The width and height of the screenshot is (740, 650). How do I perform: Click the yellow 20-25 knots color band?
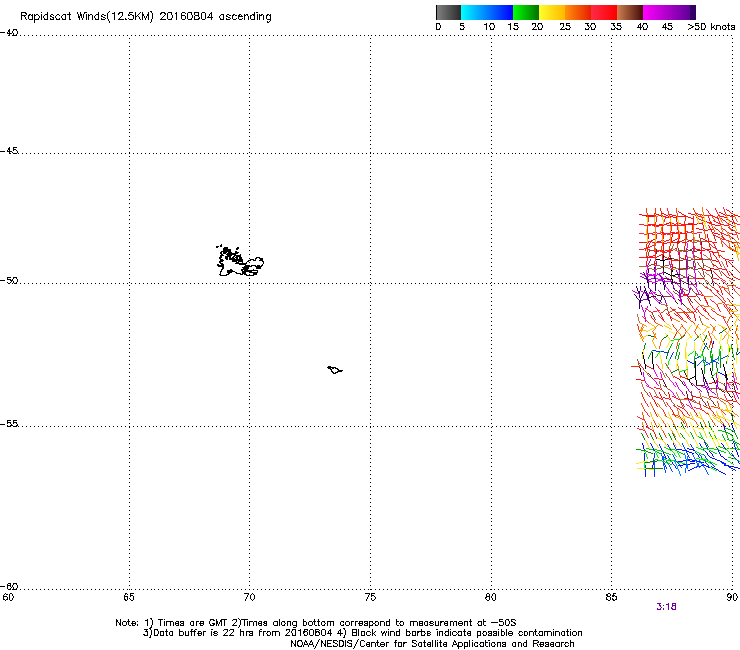coord(552,12)
